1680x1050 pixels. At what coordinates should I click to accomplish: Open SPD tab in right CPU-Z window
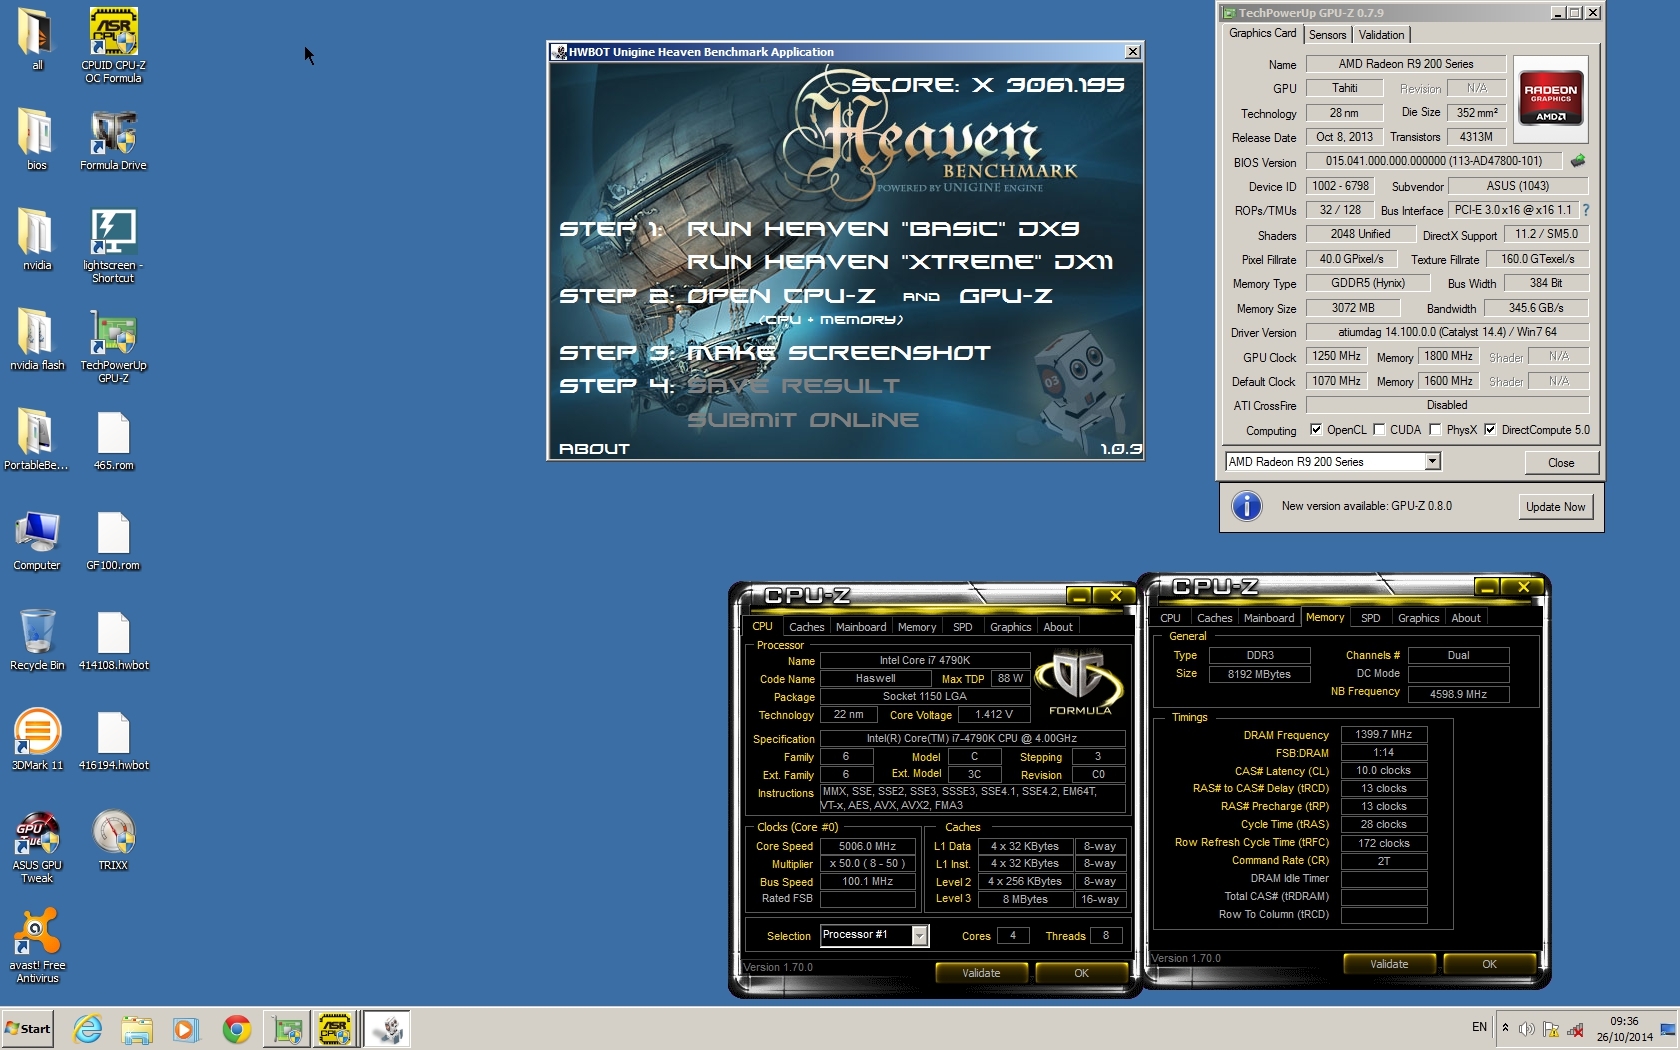1370,618
